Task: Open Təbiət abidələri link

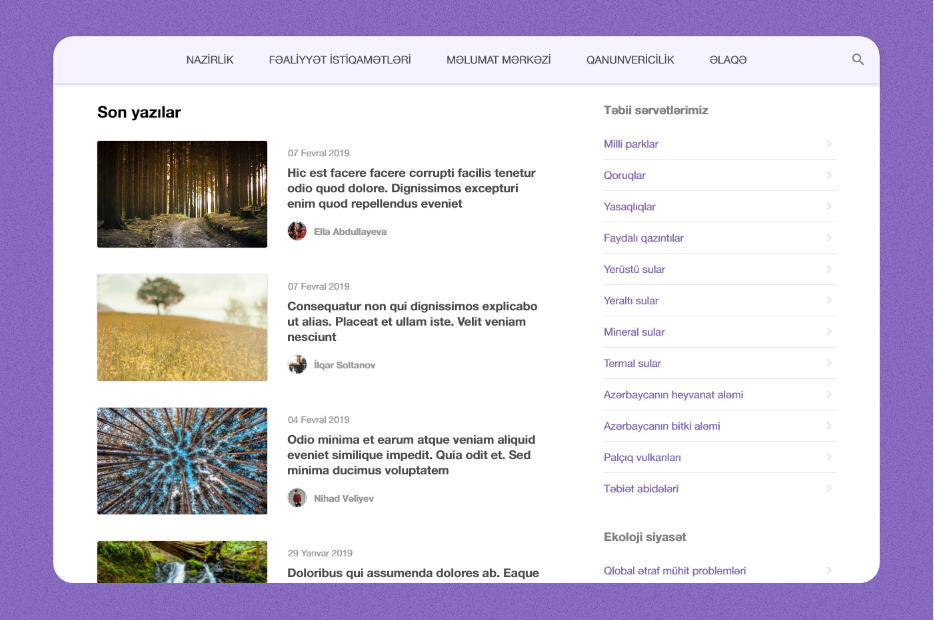Action: coord(641,489)
